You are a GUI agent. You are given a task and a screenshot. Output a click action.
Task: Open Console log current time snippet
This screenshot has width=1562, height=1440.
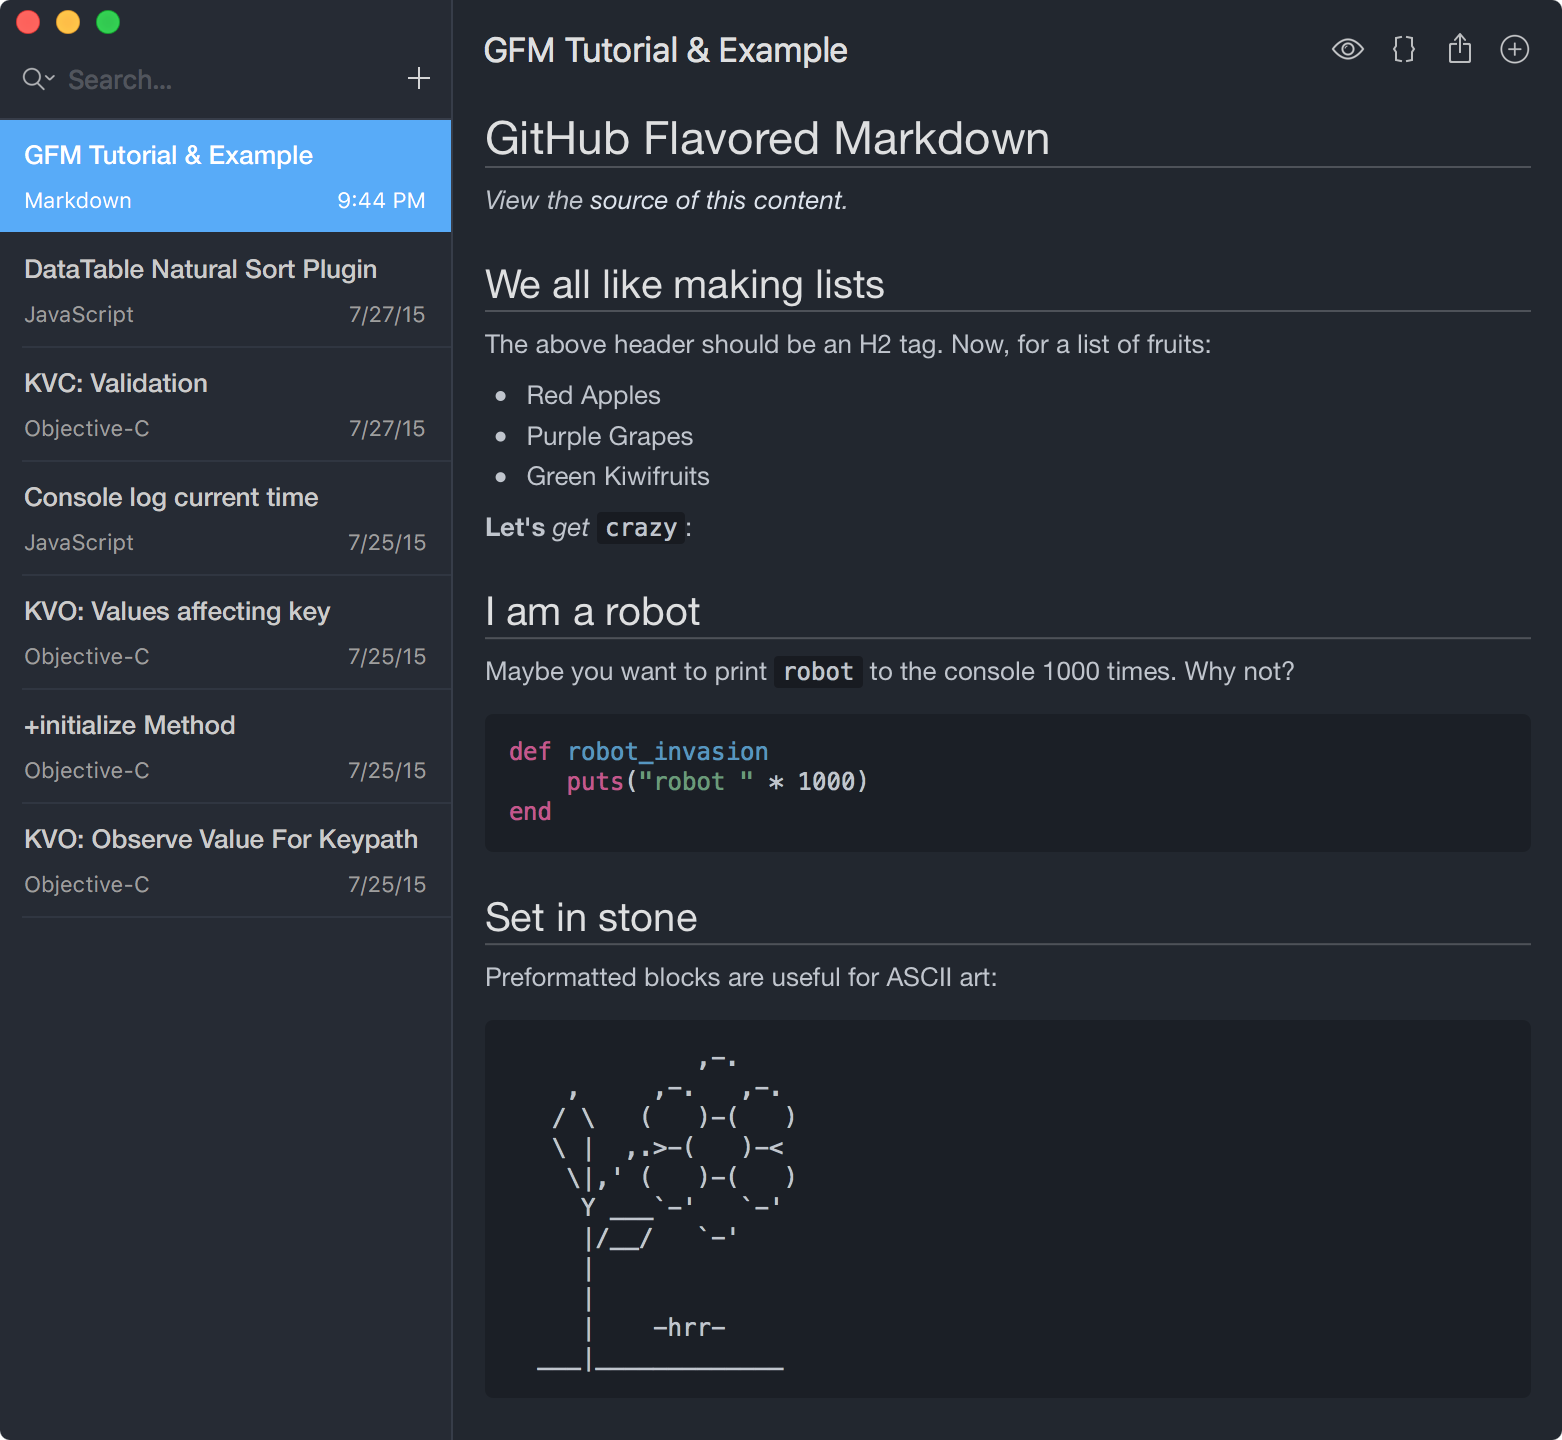[x=225, y=518]
